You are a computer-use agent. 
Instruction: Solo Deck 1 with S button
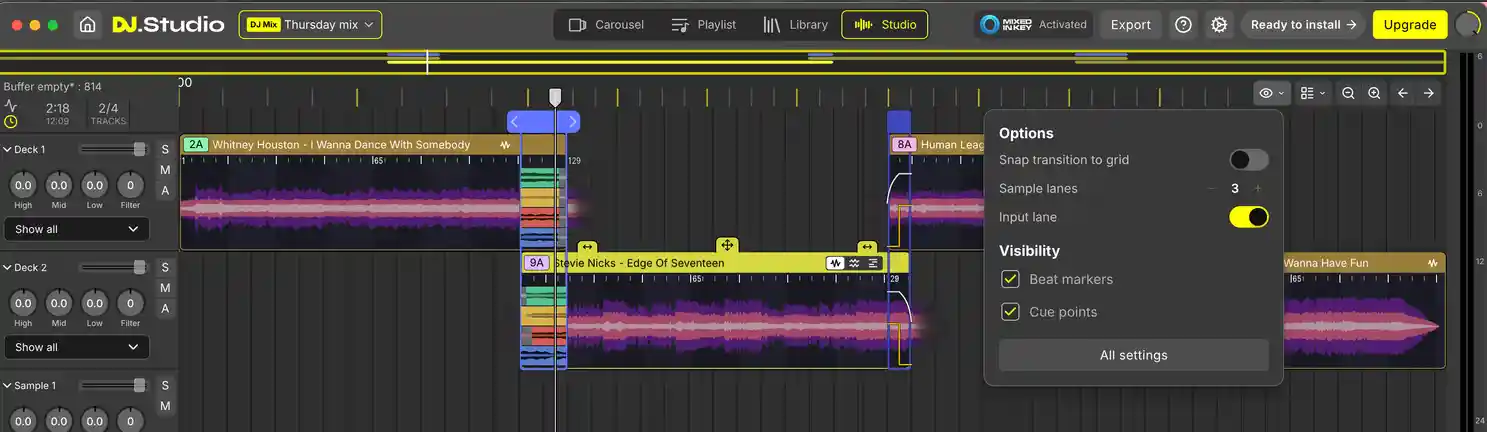click(165, 150)
